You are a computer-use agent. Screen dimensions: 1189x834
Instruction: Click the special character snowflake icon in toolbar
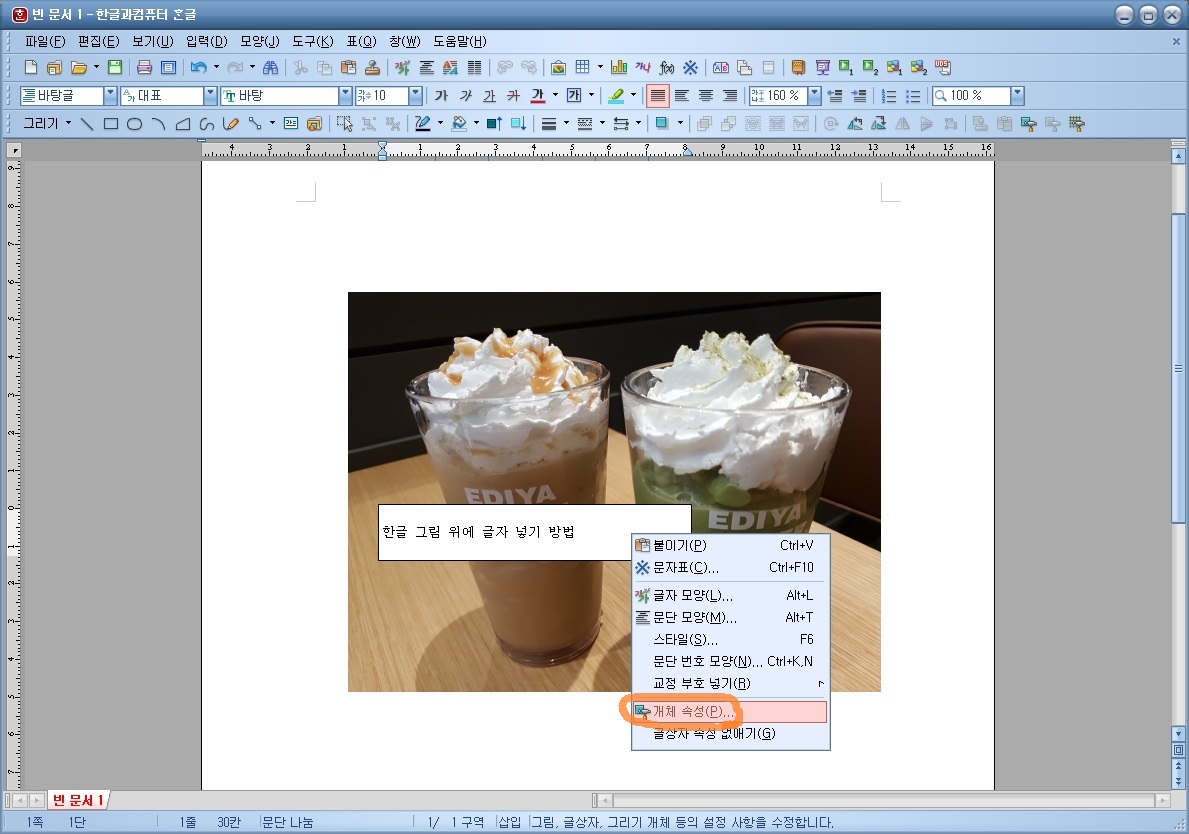tap(690, 67)
